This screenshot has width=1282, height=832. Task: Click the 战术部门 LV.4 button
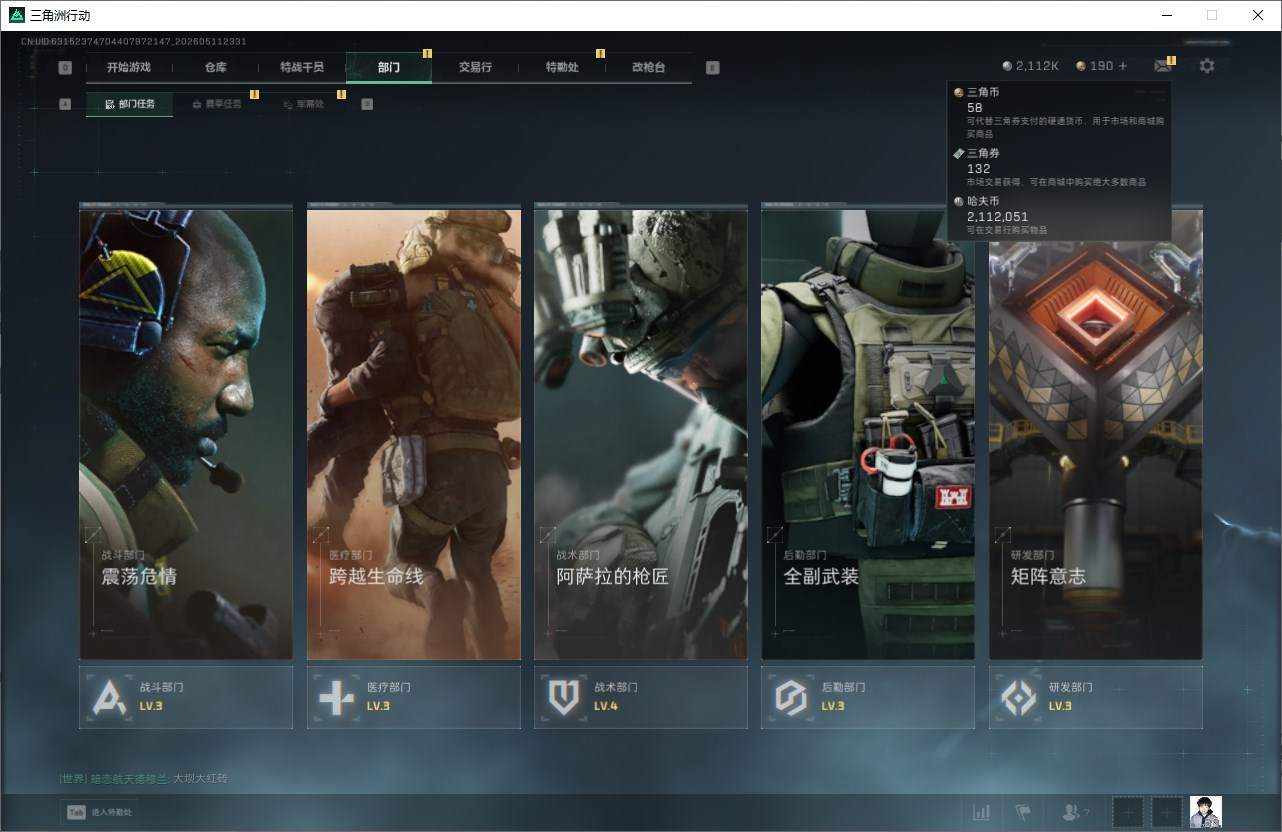641,697
